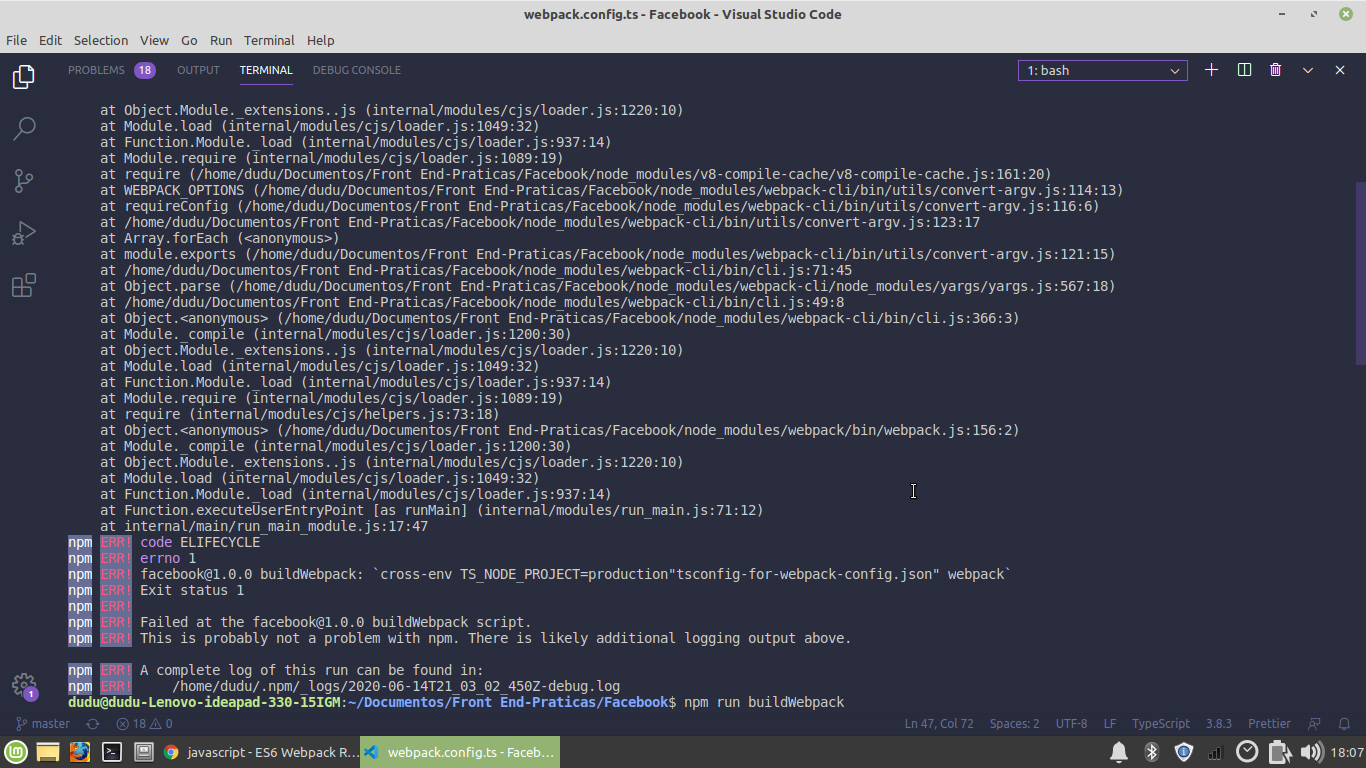The width and height of the screenshot is (1366, 768).
Task: Launch Firefox from the taskbar
Action: tap(80, 752)
